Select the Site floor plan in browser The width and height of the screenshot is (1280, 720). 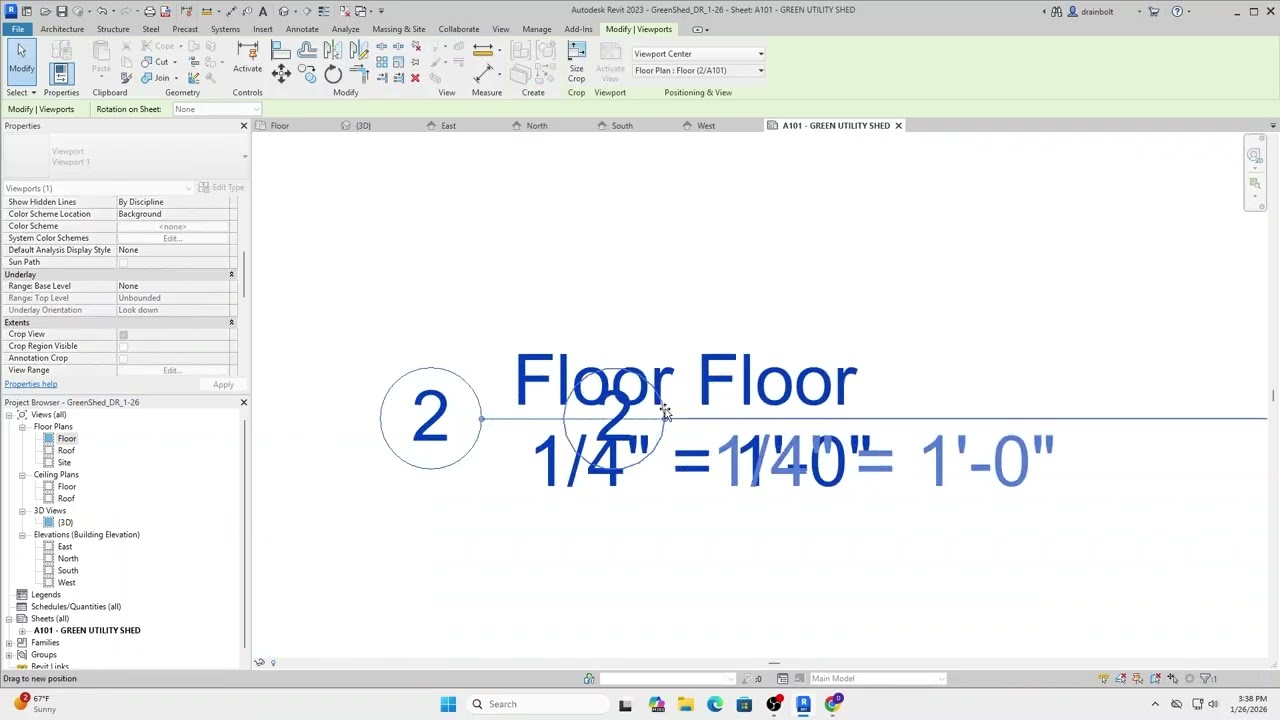[x=64, y=463]
